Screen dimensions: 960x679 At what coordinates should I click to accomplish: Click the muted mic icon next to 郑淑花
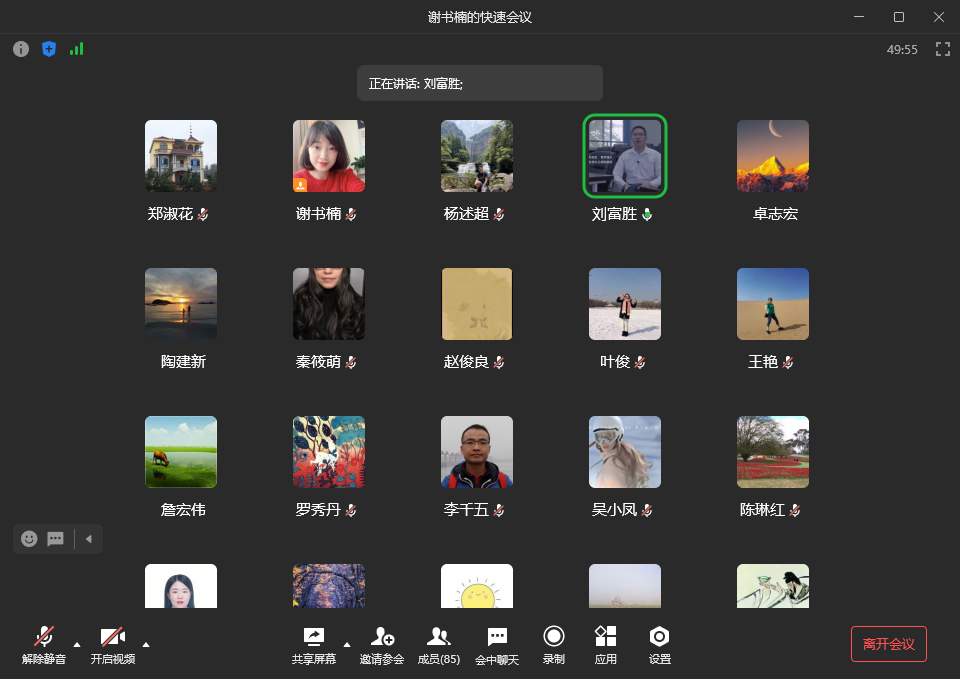pyautogui.click(x=203, y=214)
